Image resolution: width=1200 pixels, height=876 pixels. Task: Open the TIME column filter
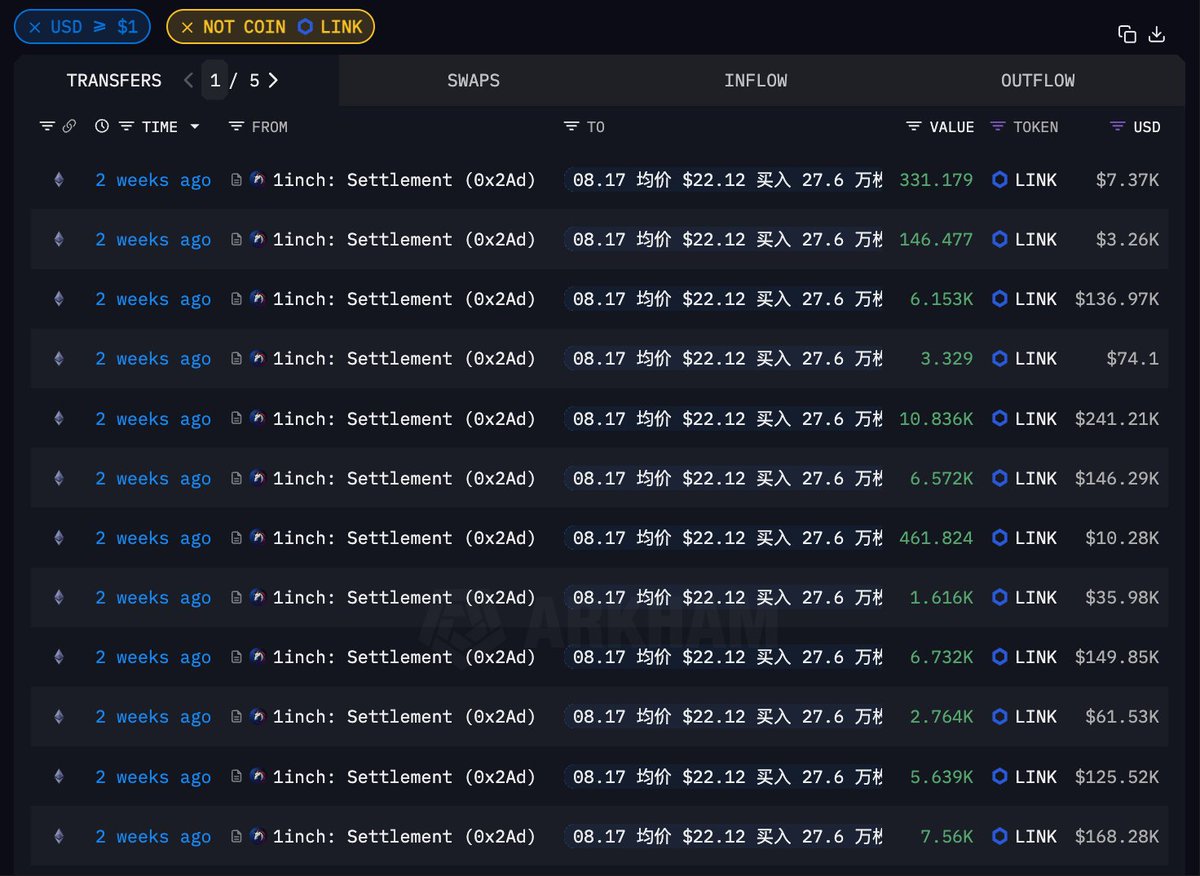[x=126, y=126]
